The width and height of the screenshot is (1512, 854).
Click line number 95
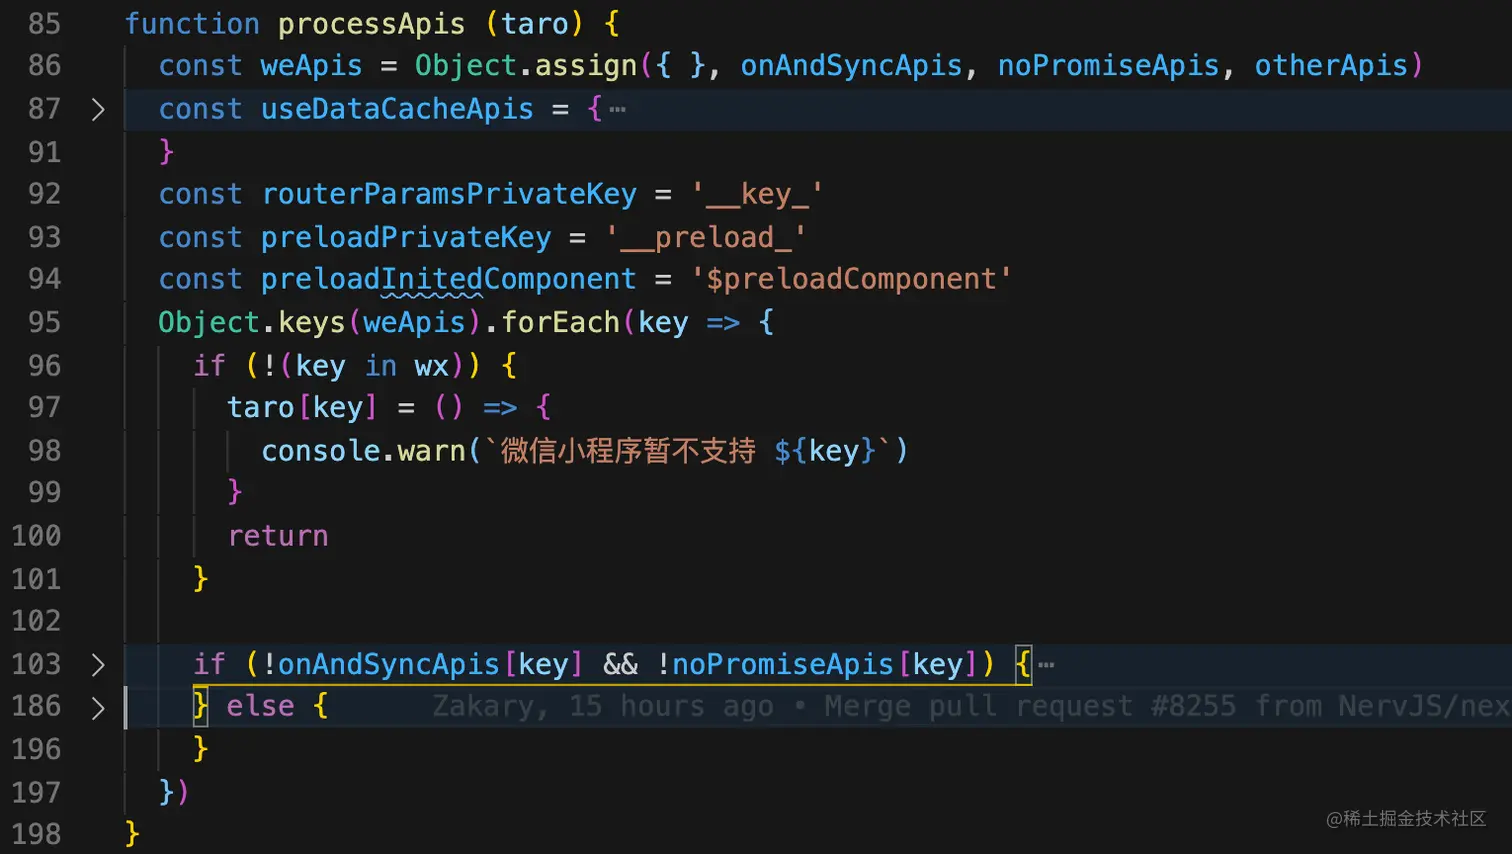point(44,322)
